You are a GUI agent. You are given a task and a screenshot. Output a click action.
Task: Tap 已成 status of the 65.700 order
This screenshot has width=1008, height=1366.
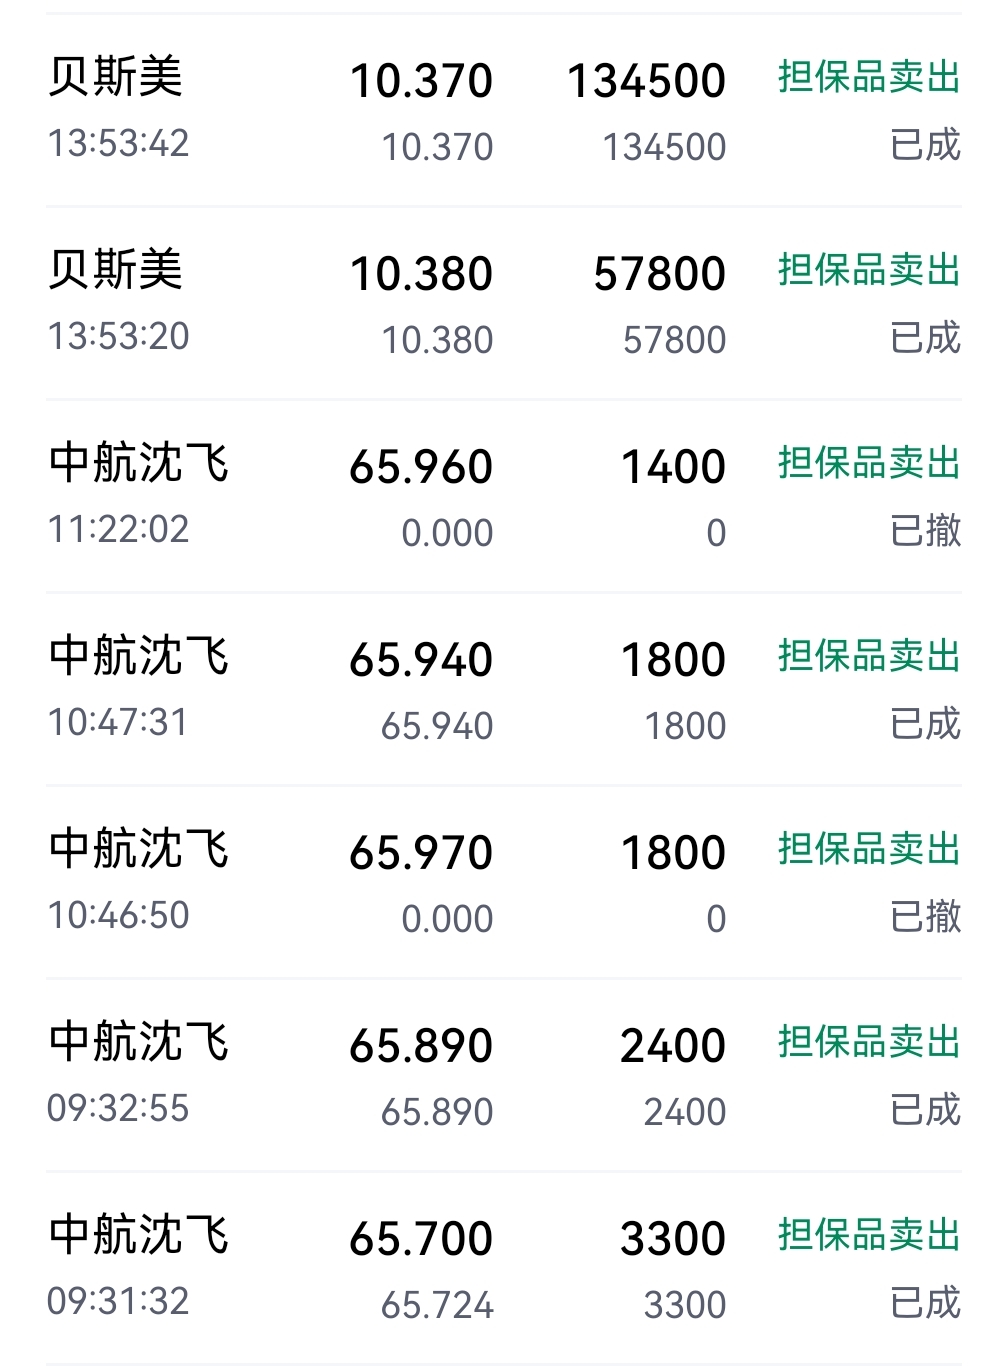point(925,1303)
